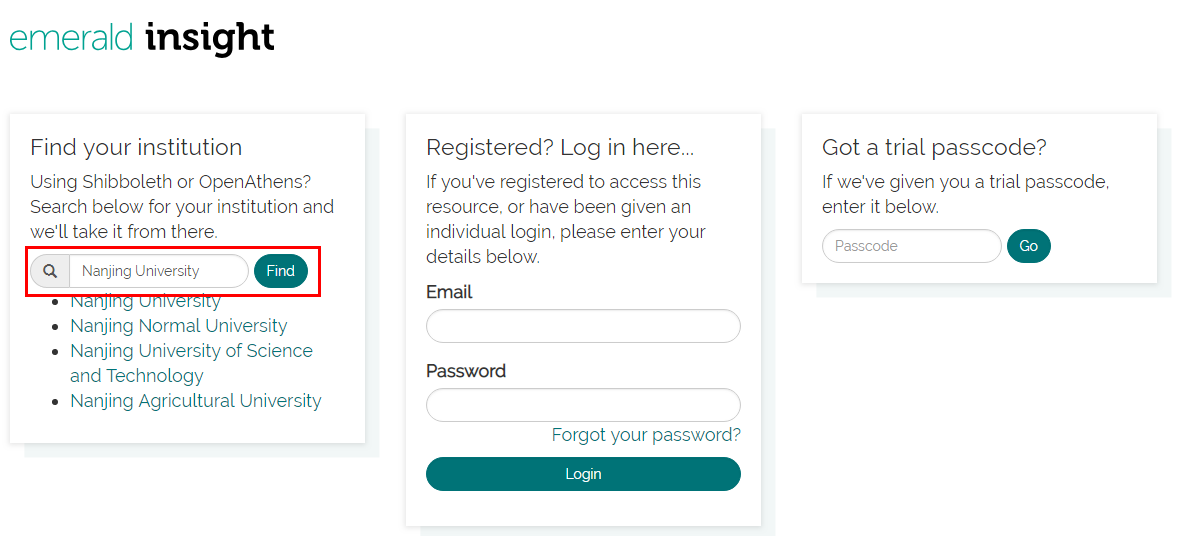Click the emerald insight logo
Image resolution: width=1182 pixels, height=536 pixels.
(x=141, y=38)
